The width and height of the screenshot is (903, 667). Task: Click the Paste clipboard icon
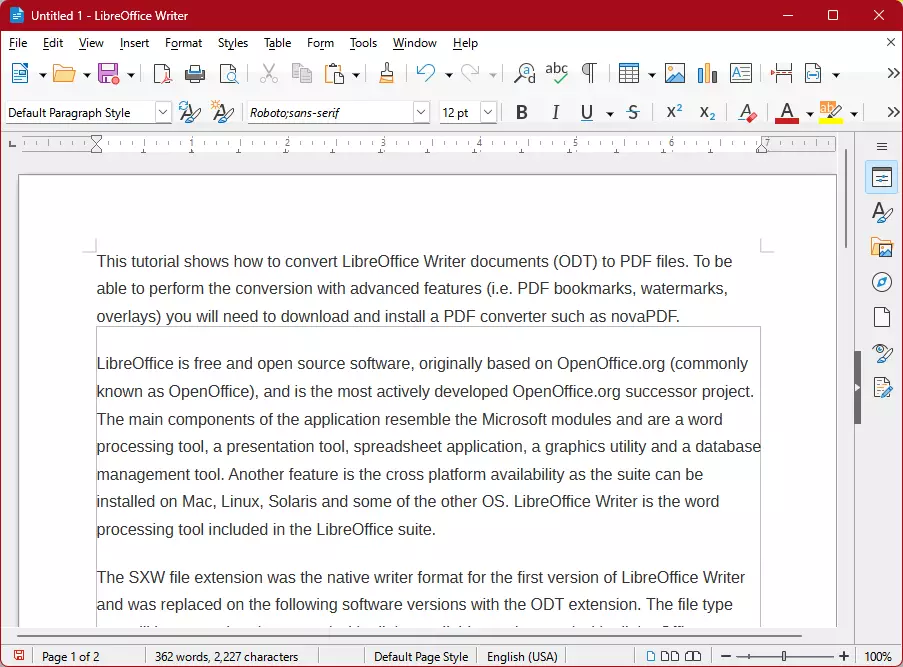tap(335, 74)
